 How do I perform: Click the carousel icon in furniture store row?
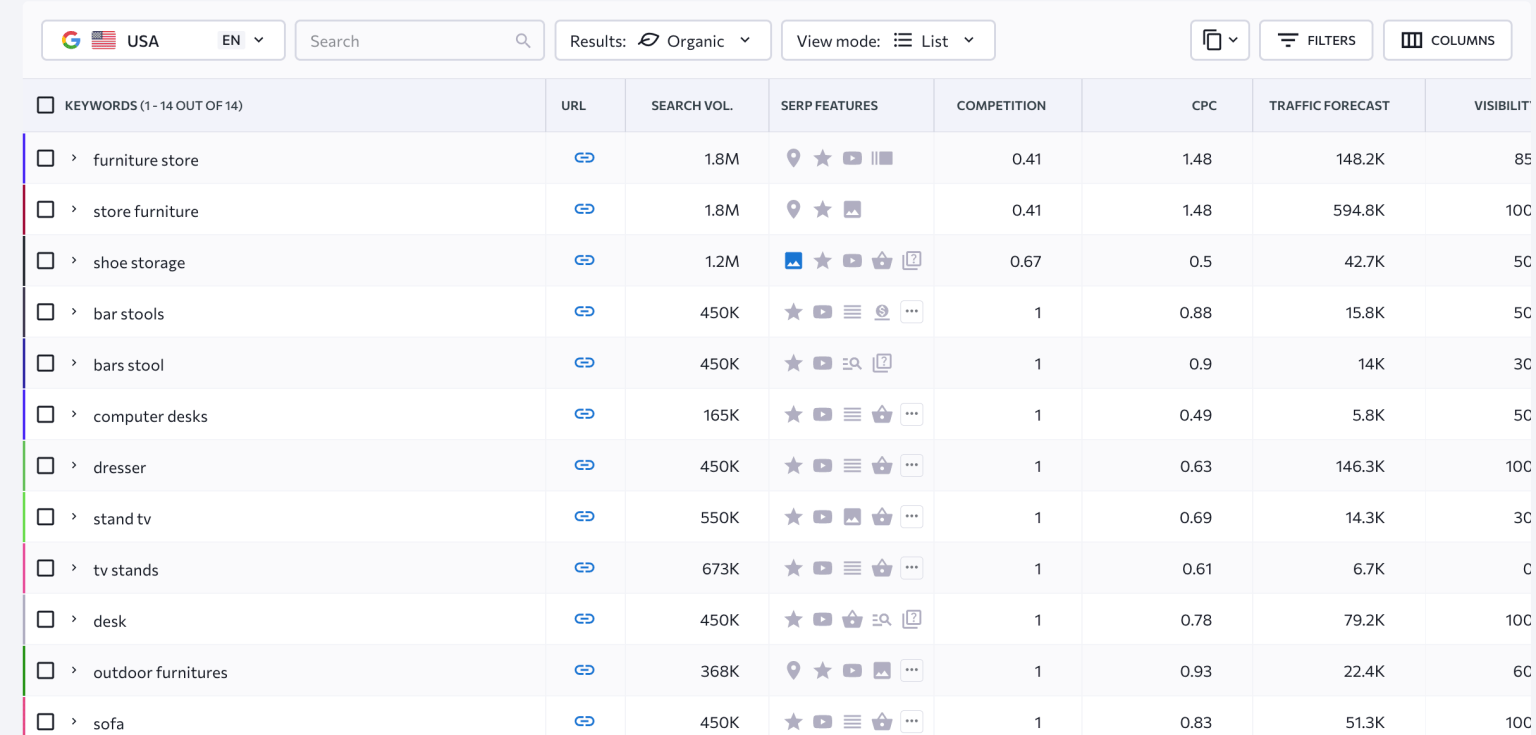[x=881, y=158]
